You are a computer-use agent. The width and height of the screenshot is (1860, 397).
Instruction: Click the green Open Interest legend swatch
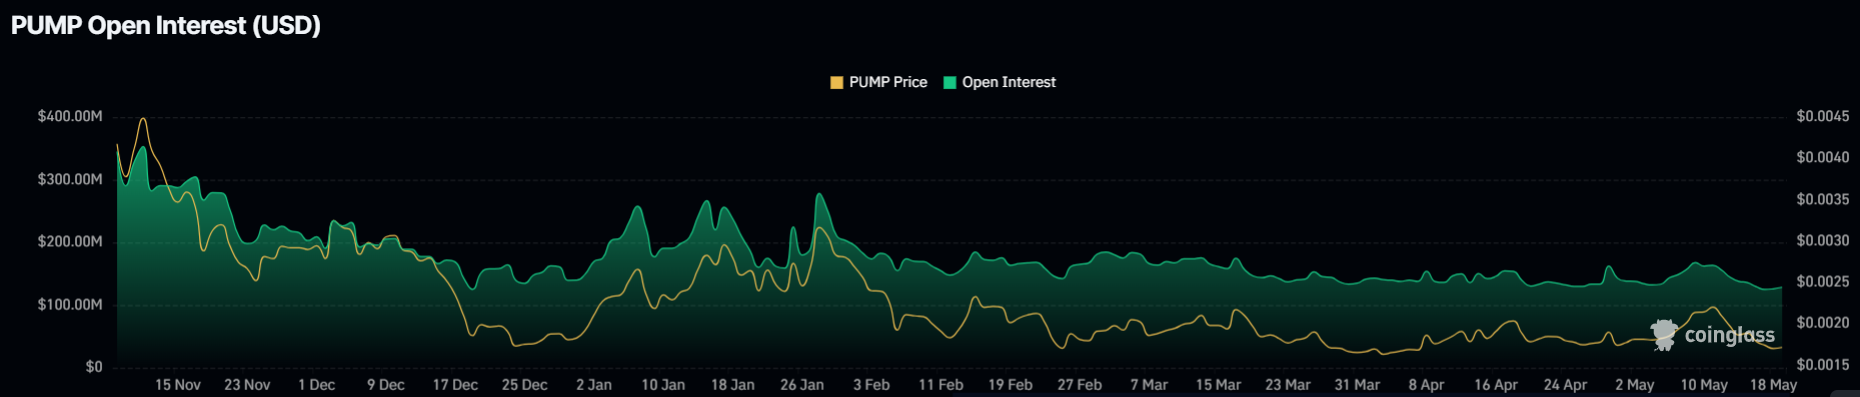coord(950,83)
